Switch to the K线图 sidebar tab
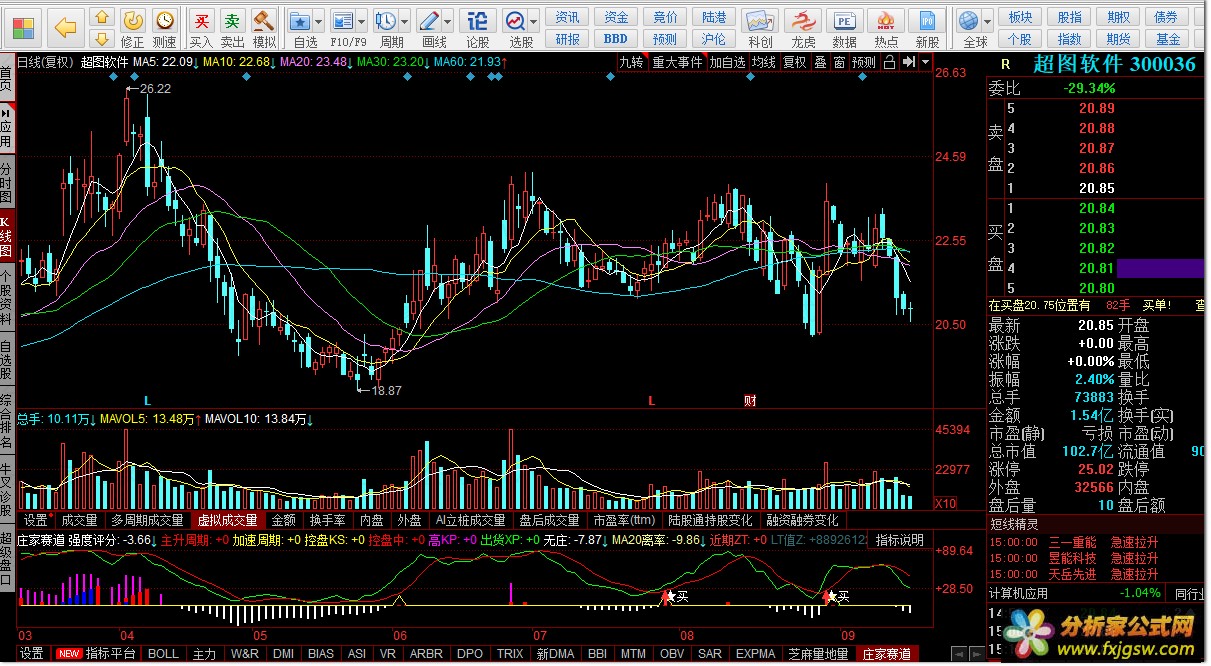Image resolution: width=1211 pixels, height=666 pixels. (7, 238)
